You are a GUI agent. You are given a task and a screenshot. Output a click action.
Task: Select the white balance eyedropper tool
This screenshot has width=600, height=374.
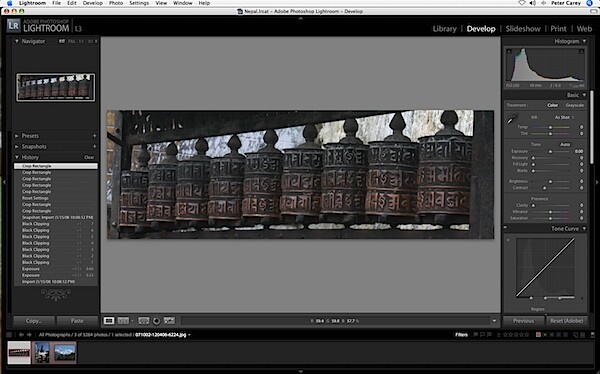pos(512,119)
